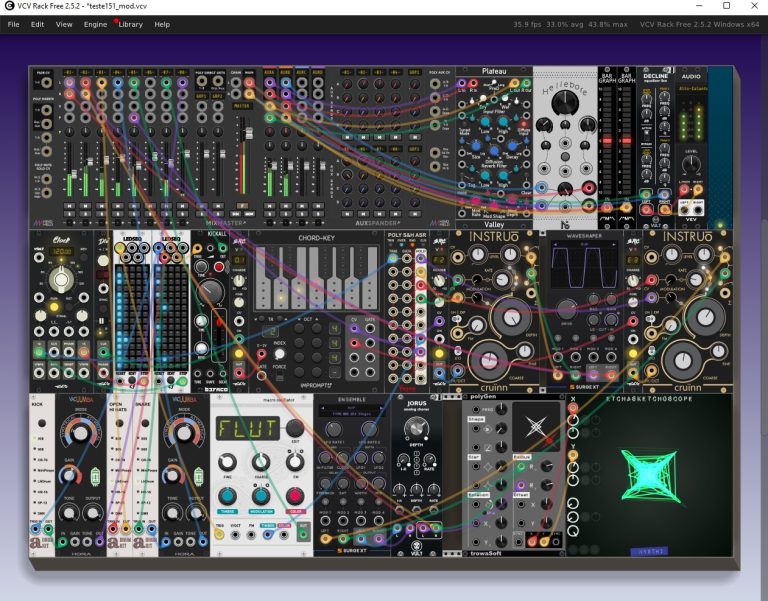Image resolution: width=768 pixels, height=601 pixels.
Task: Open the File menu
Action: 14,24
